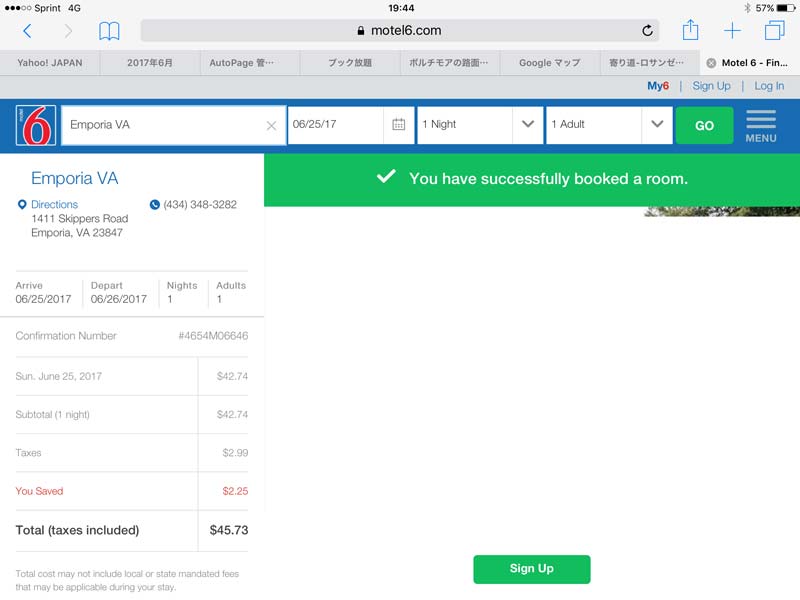Click the Arrive date 06/25/2017
The height and width of the screenshot is (600, 800).
point(43,299)
